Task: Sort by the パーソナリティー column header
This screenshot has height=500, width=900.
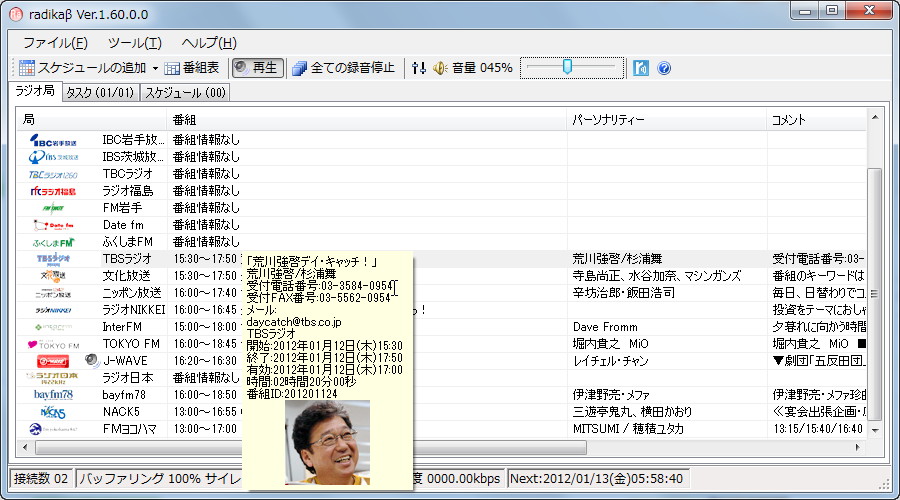Action: [666, 119]
